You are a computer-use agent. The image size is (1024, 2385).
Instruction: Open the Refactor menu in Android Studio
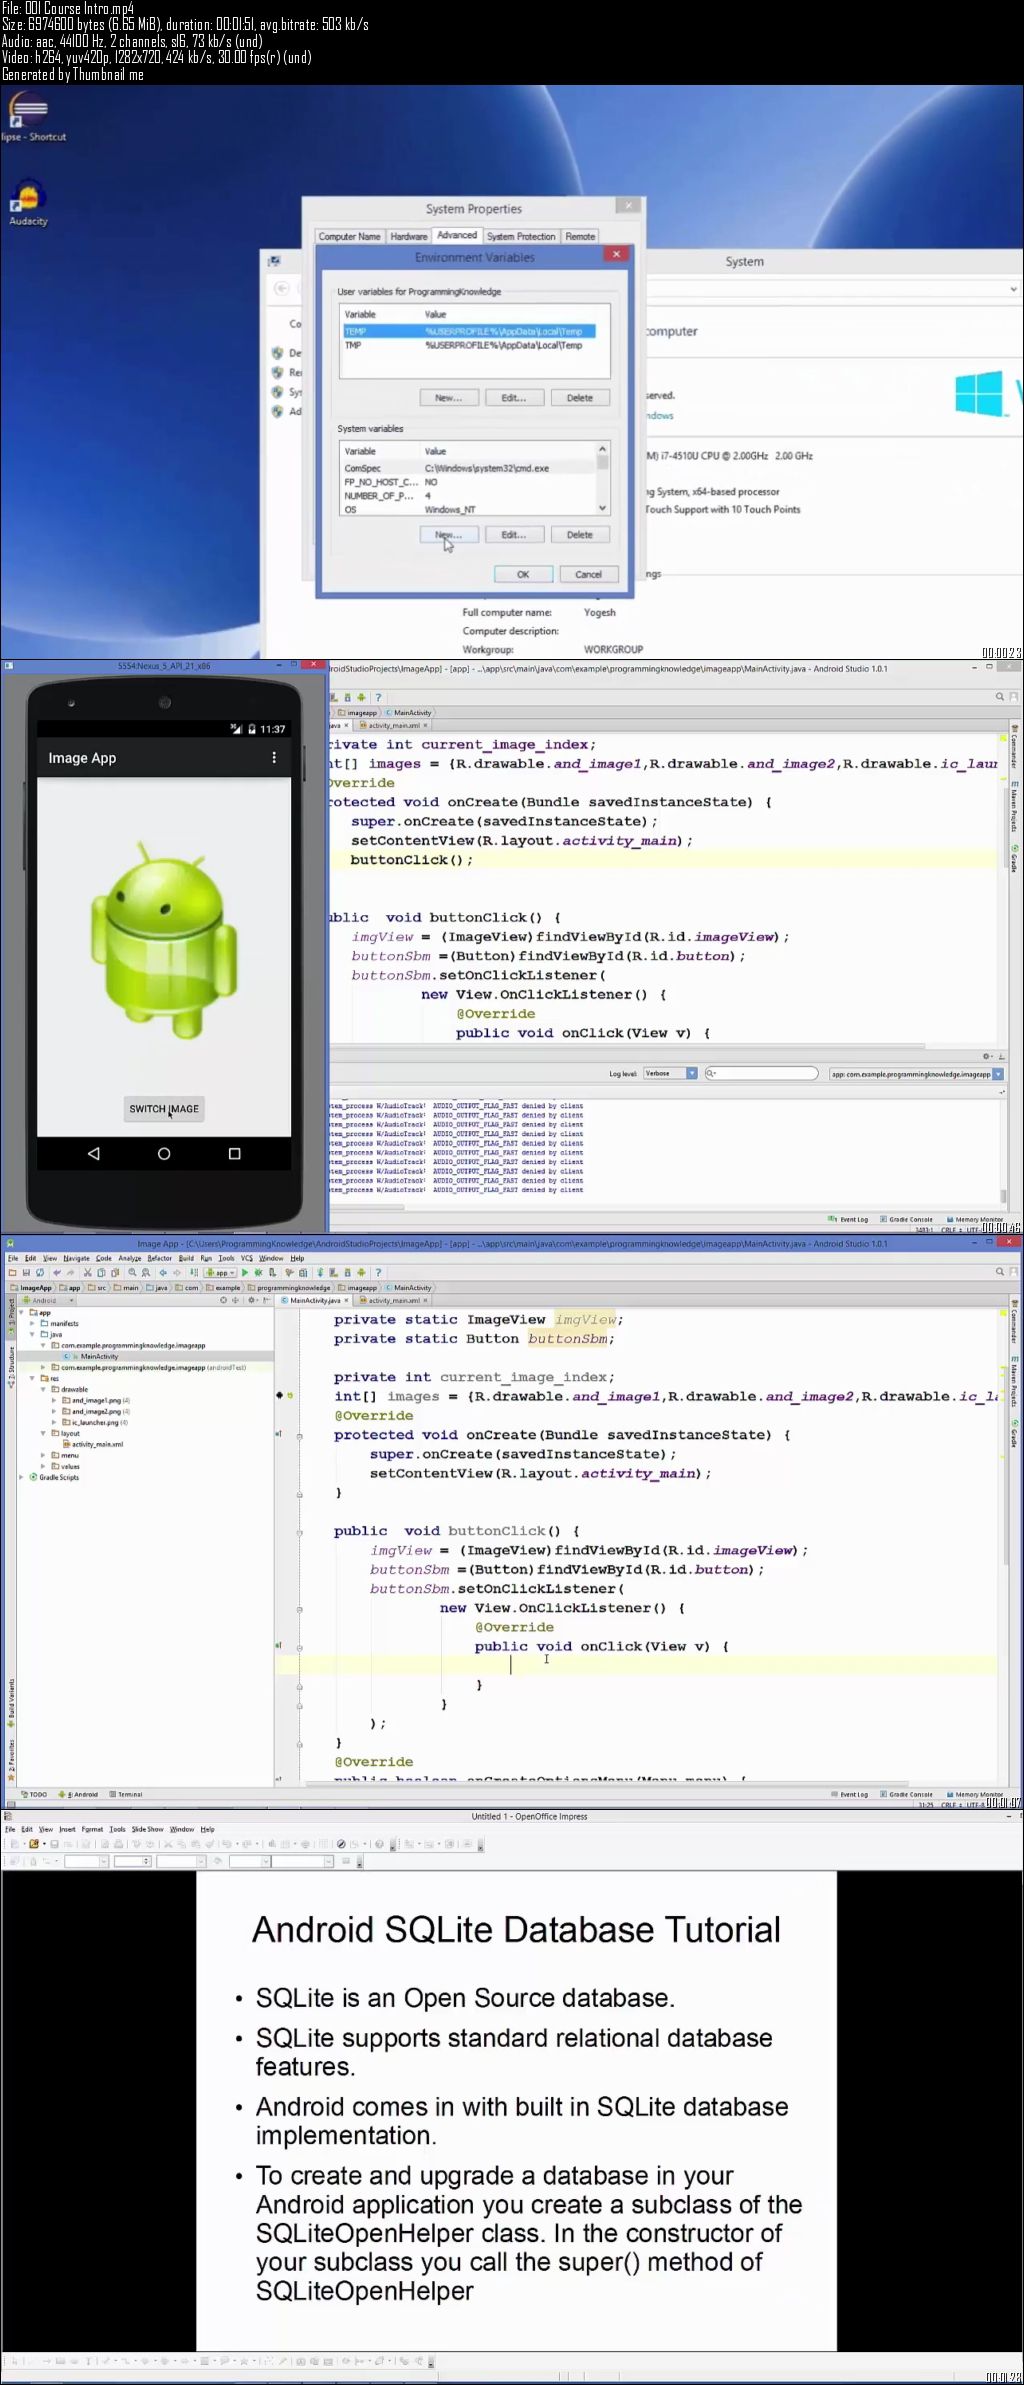click(x=160, y=1258)
